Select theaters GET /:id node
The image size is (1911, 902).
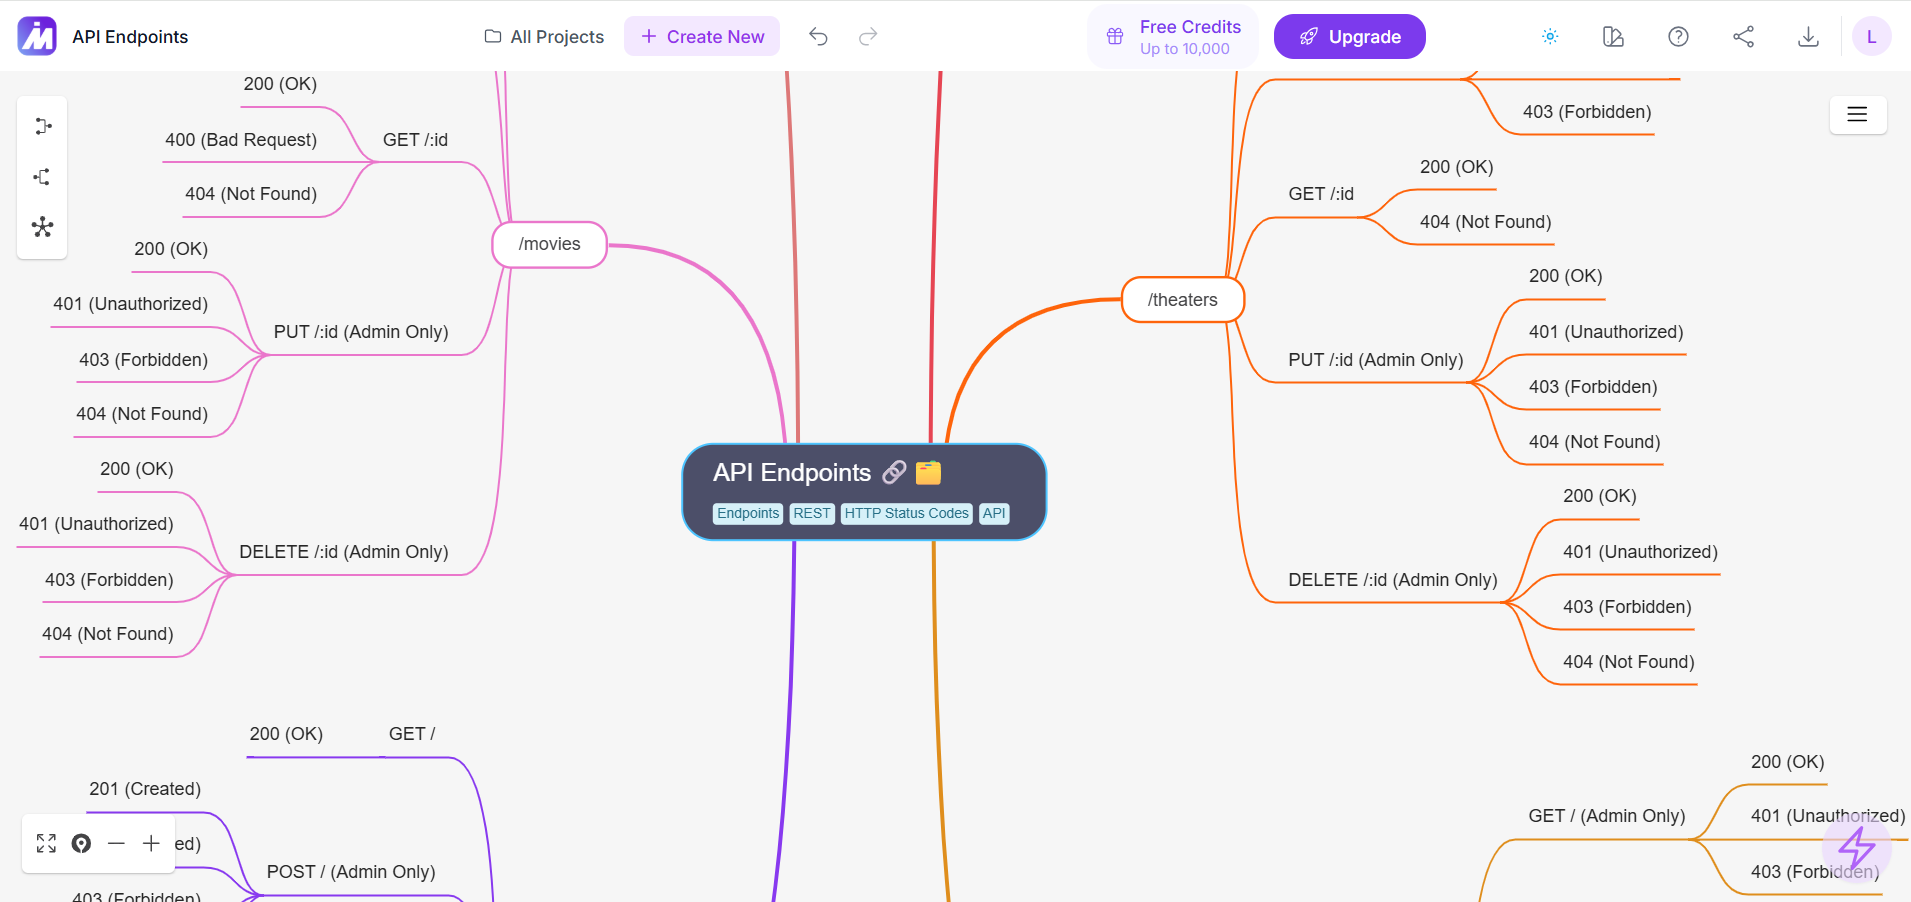pos(1321,194)
